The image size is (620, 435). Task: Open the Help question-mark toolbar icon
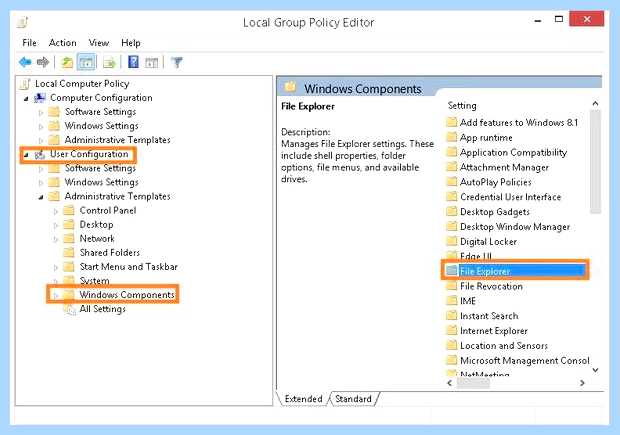pos(133,62)
